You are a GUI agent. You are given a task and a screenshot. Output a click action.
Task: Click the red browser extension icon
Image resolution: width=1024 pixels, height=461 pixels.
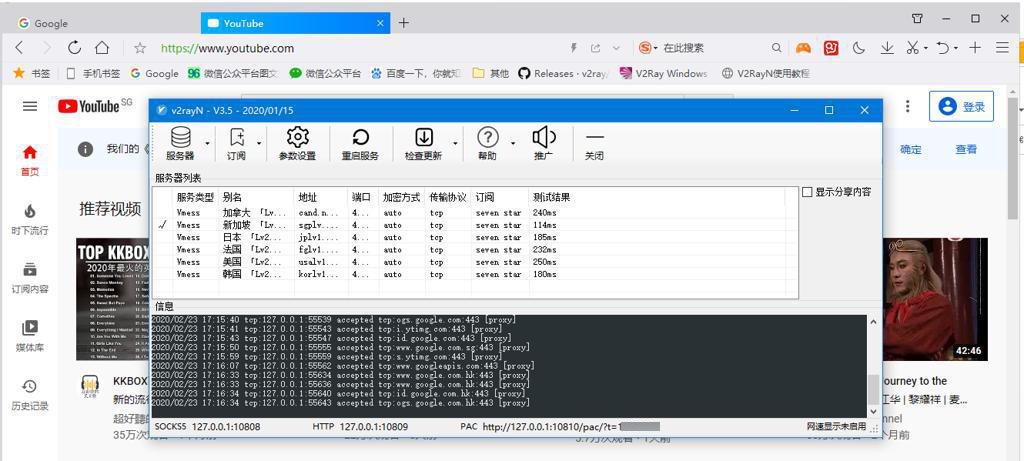point(831,48)
